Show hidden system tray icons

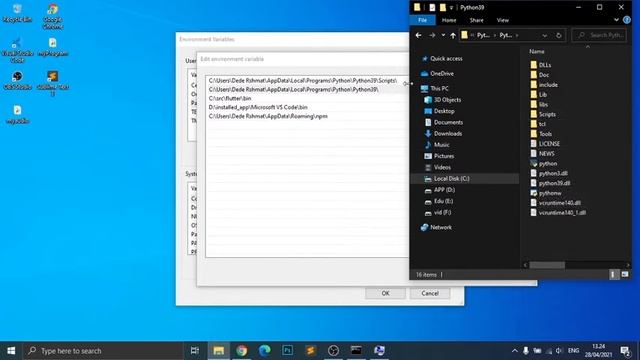coord(514,351)
